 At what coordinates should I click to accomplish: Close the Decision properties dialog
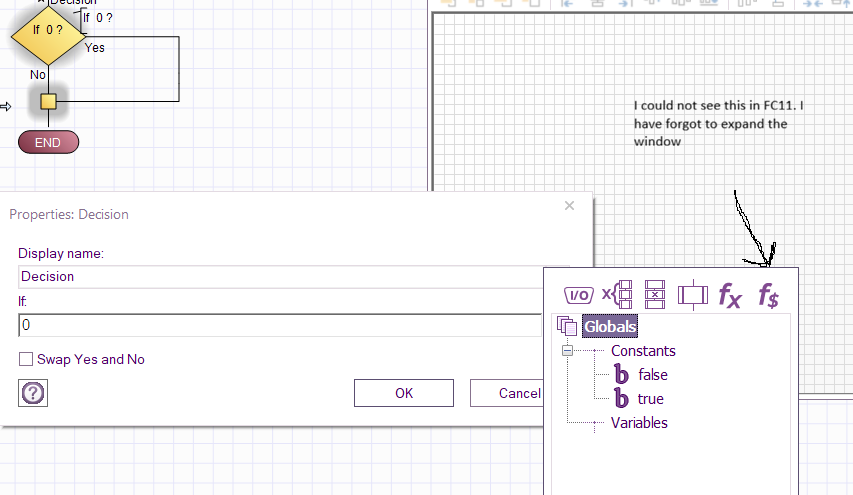point(569,206)
